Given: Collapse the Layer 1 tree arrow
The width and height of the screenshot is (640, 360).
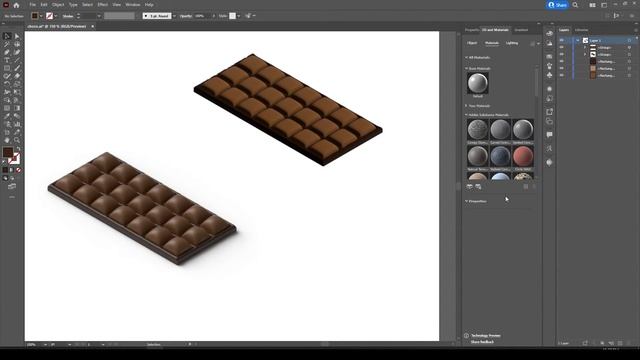Looking at the screenshot, I should point(578,40).
